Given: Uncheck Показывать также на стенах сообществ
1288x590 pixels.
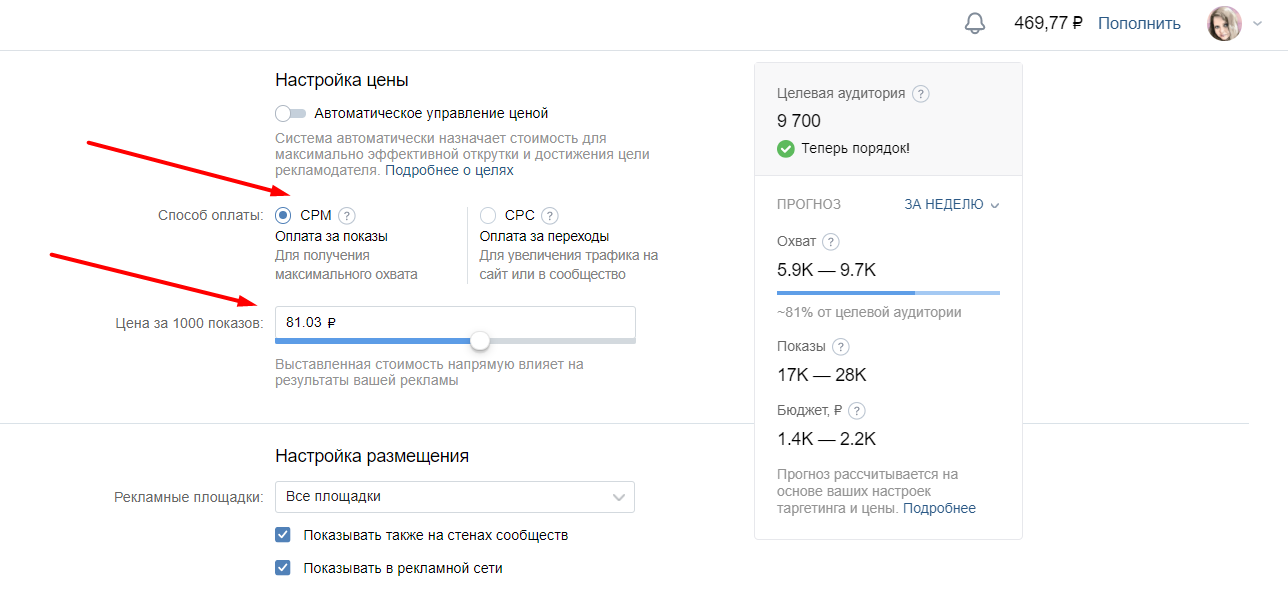Looking at the screenshot, I should pos(283,534).
